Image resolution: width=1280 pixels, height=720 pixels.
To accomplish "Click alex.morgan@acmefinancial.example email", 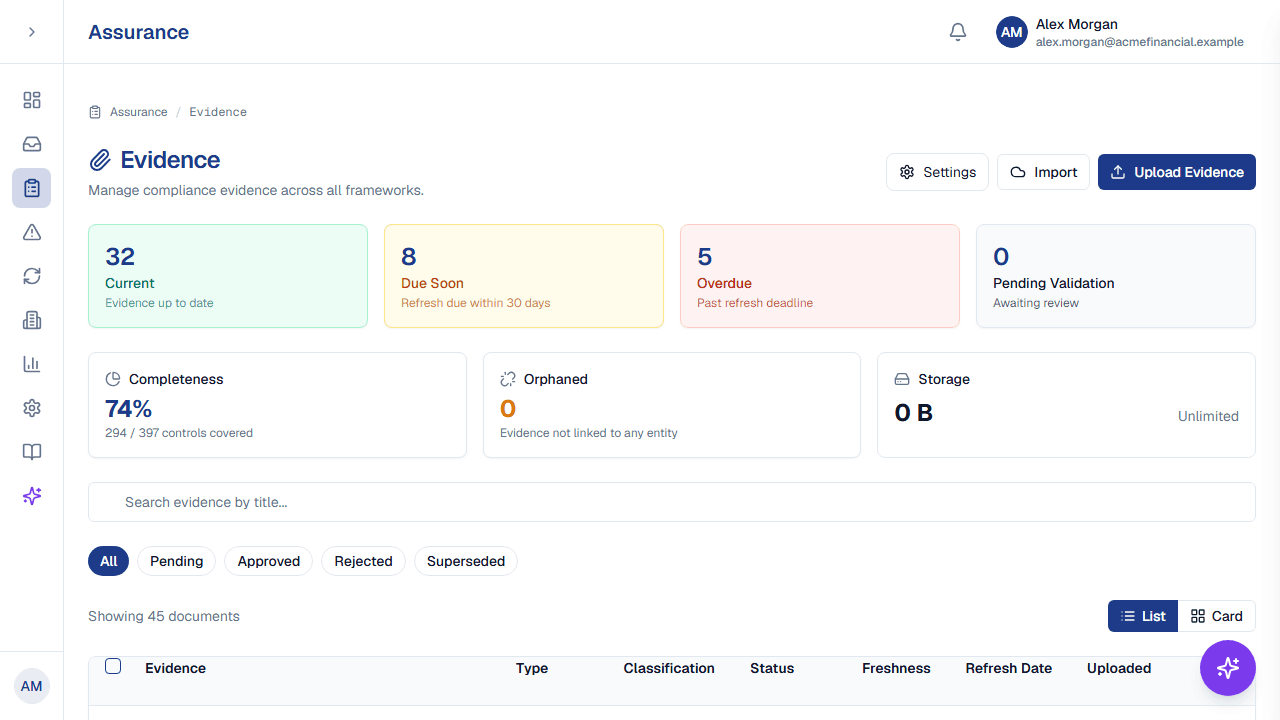I will (x=1140, y=42).
